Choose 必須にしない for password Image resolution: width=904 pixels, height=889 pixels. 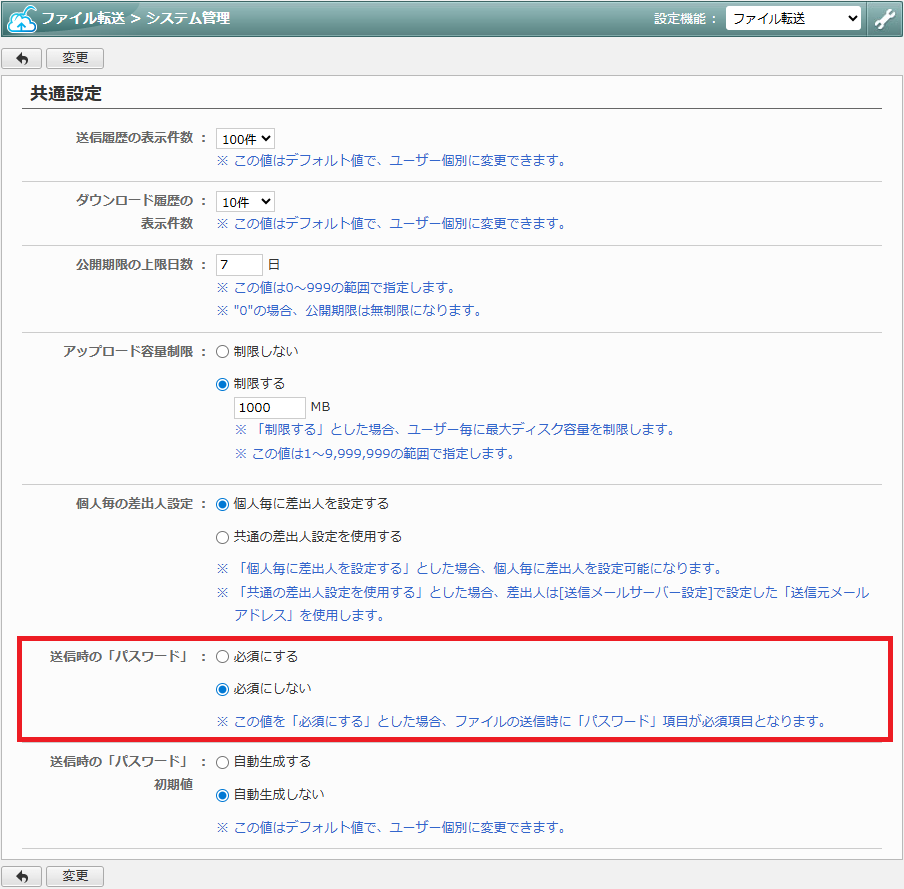point(223,689)
